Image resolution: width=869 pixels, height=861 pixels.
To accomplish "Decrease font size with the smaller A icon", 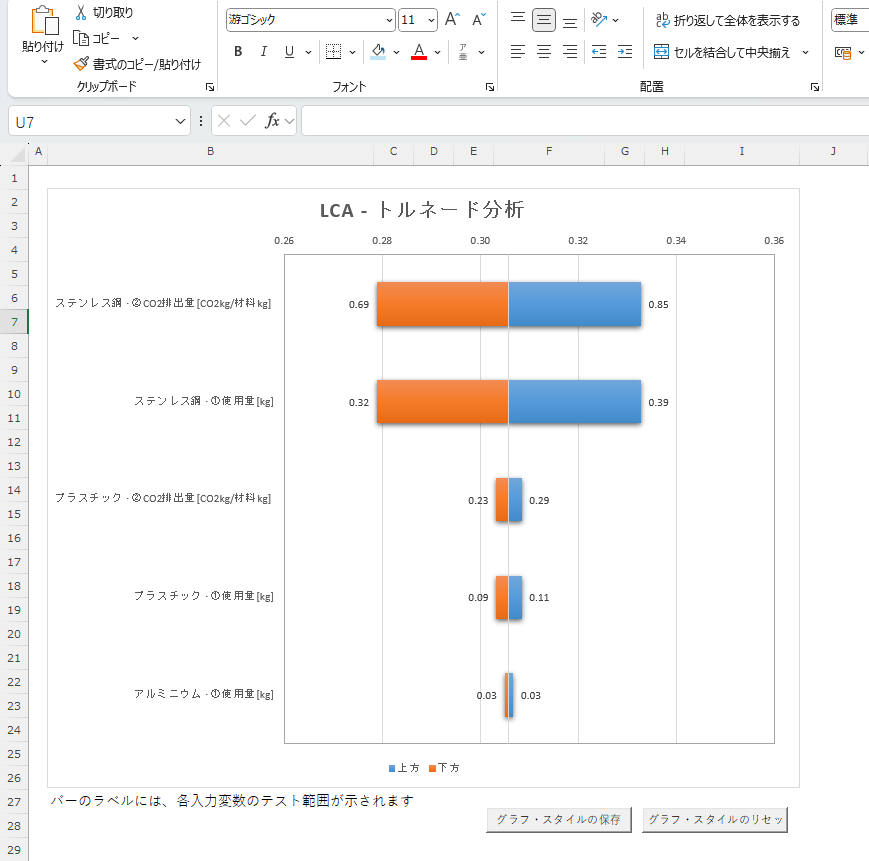I will point(479,19).
